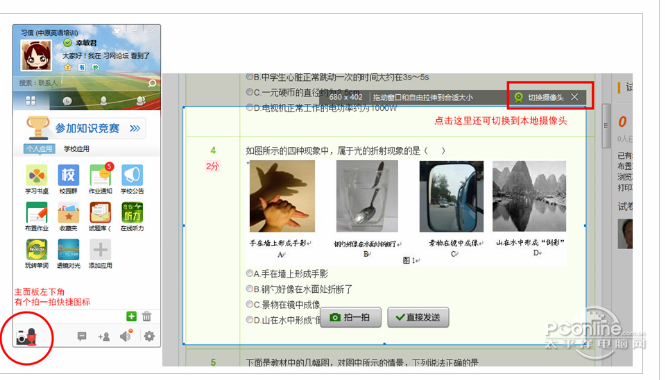Screen dimensions: 665x380
Task: Open the 玩转单词 app icon
Action: (36, 250)
